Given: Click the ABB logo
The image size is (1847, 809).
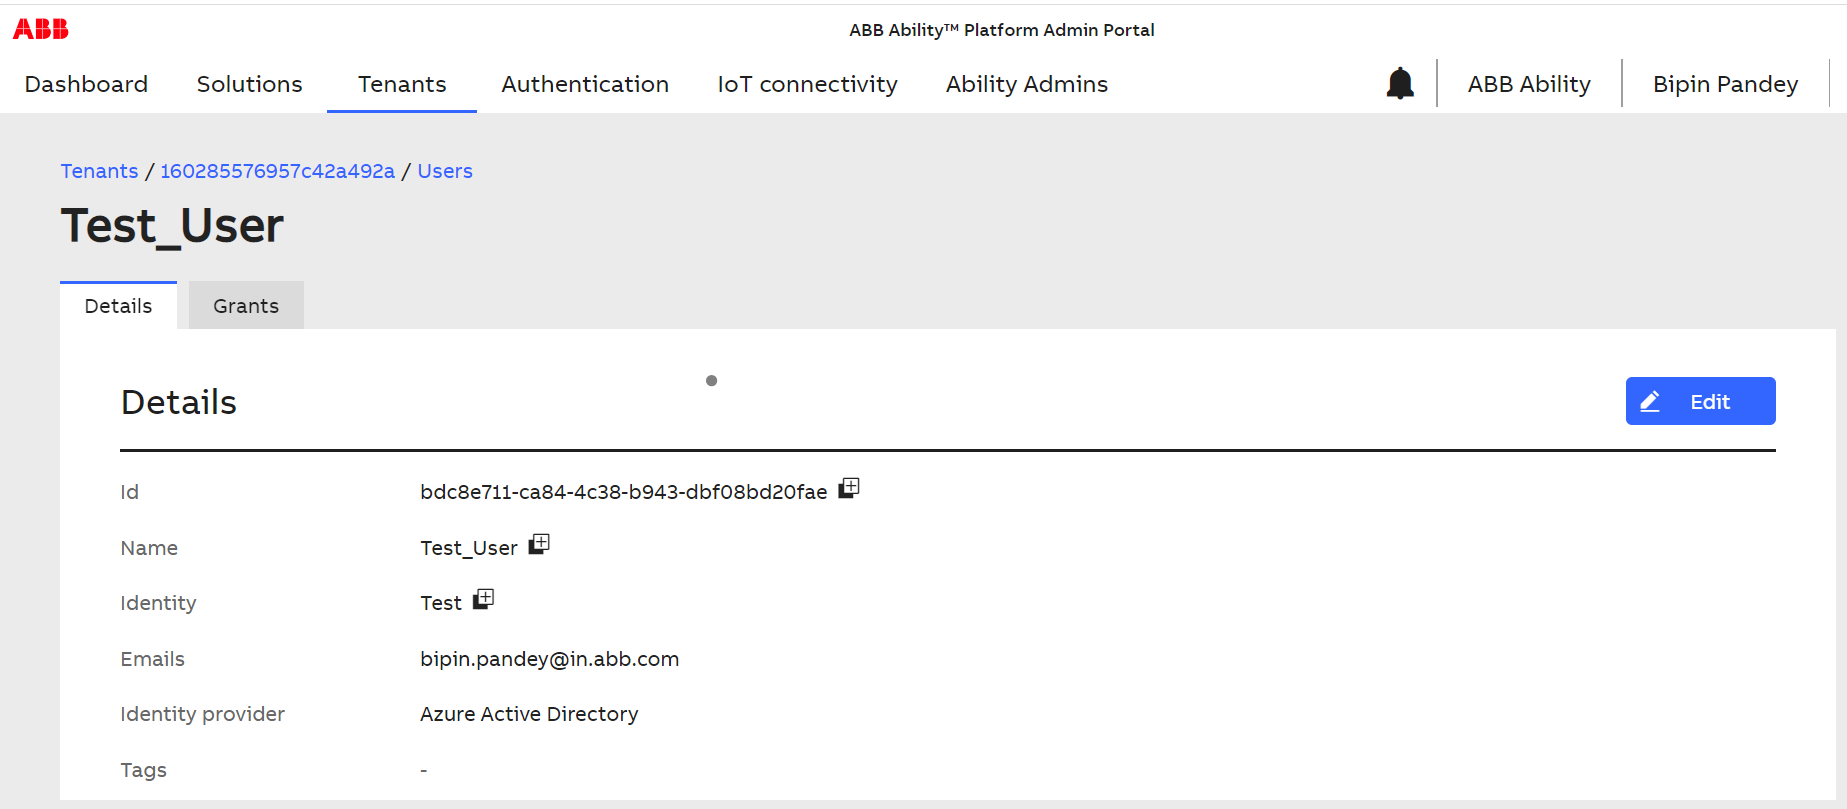Looking at the screenshot, I should point(41,29).
